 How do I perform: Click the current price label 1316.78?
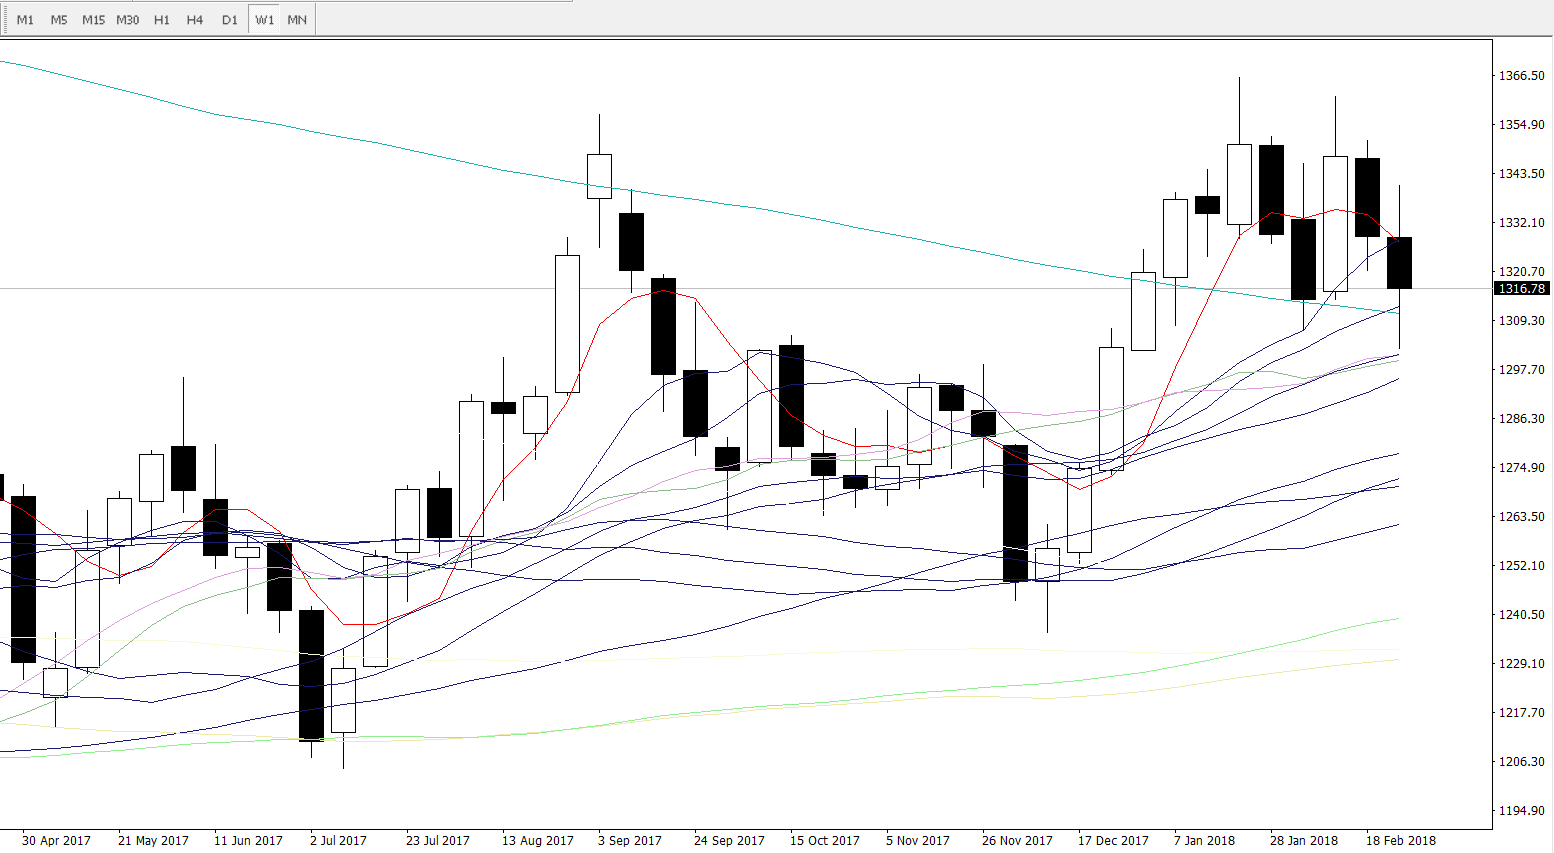pyautogui.click(x=1520, y=289)
